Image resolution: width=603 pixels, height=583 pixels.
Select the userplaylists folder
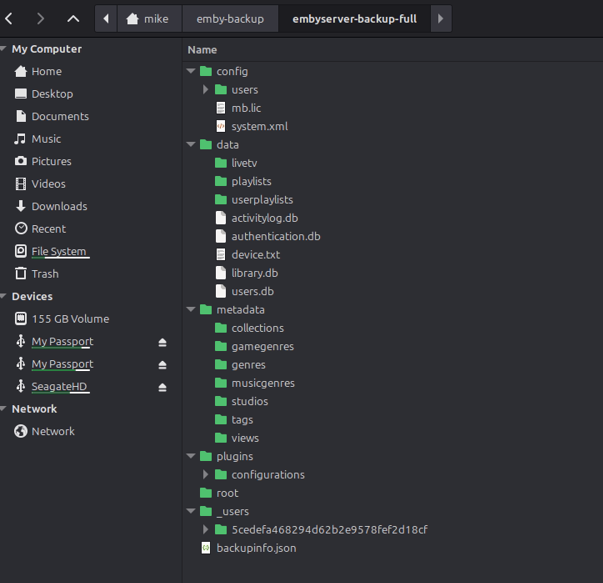click(x=262, y=200)
